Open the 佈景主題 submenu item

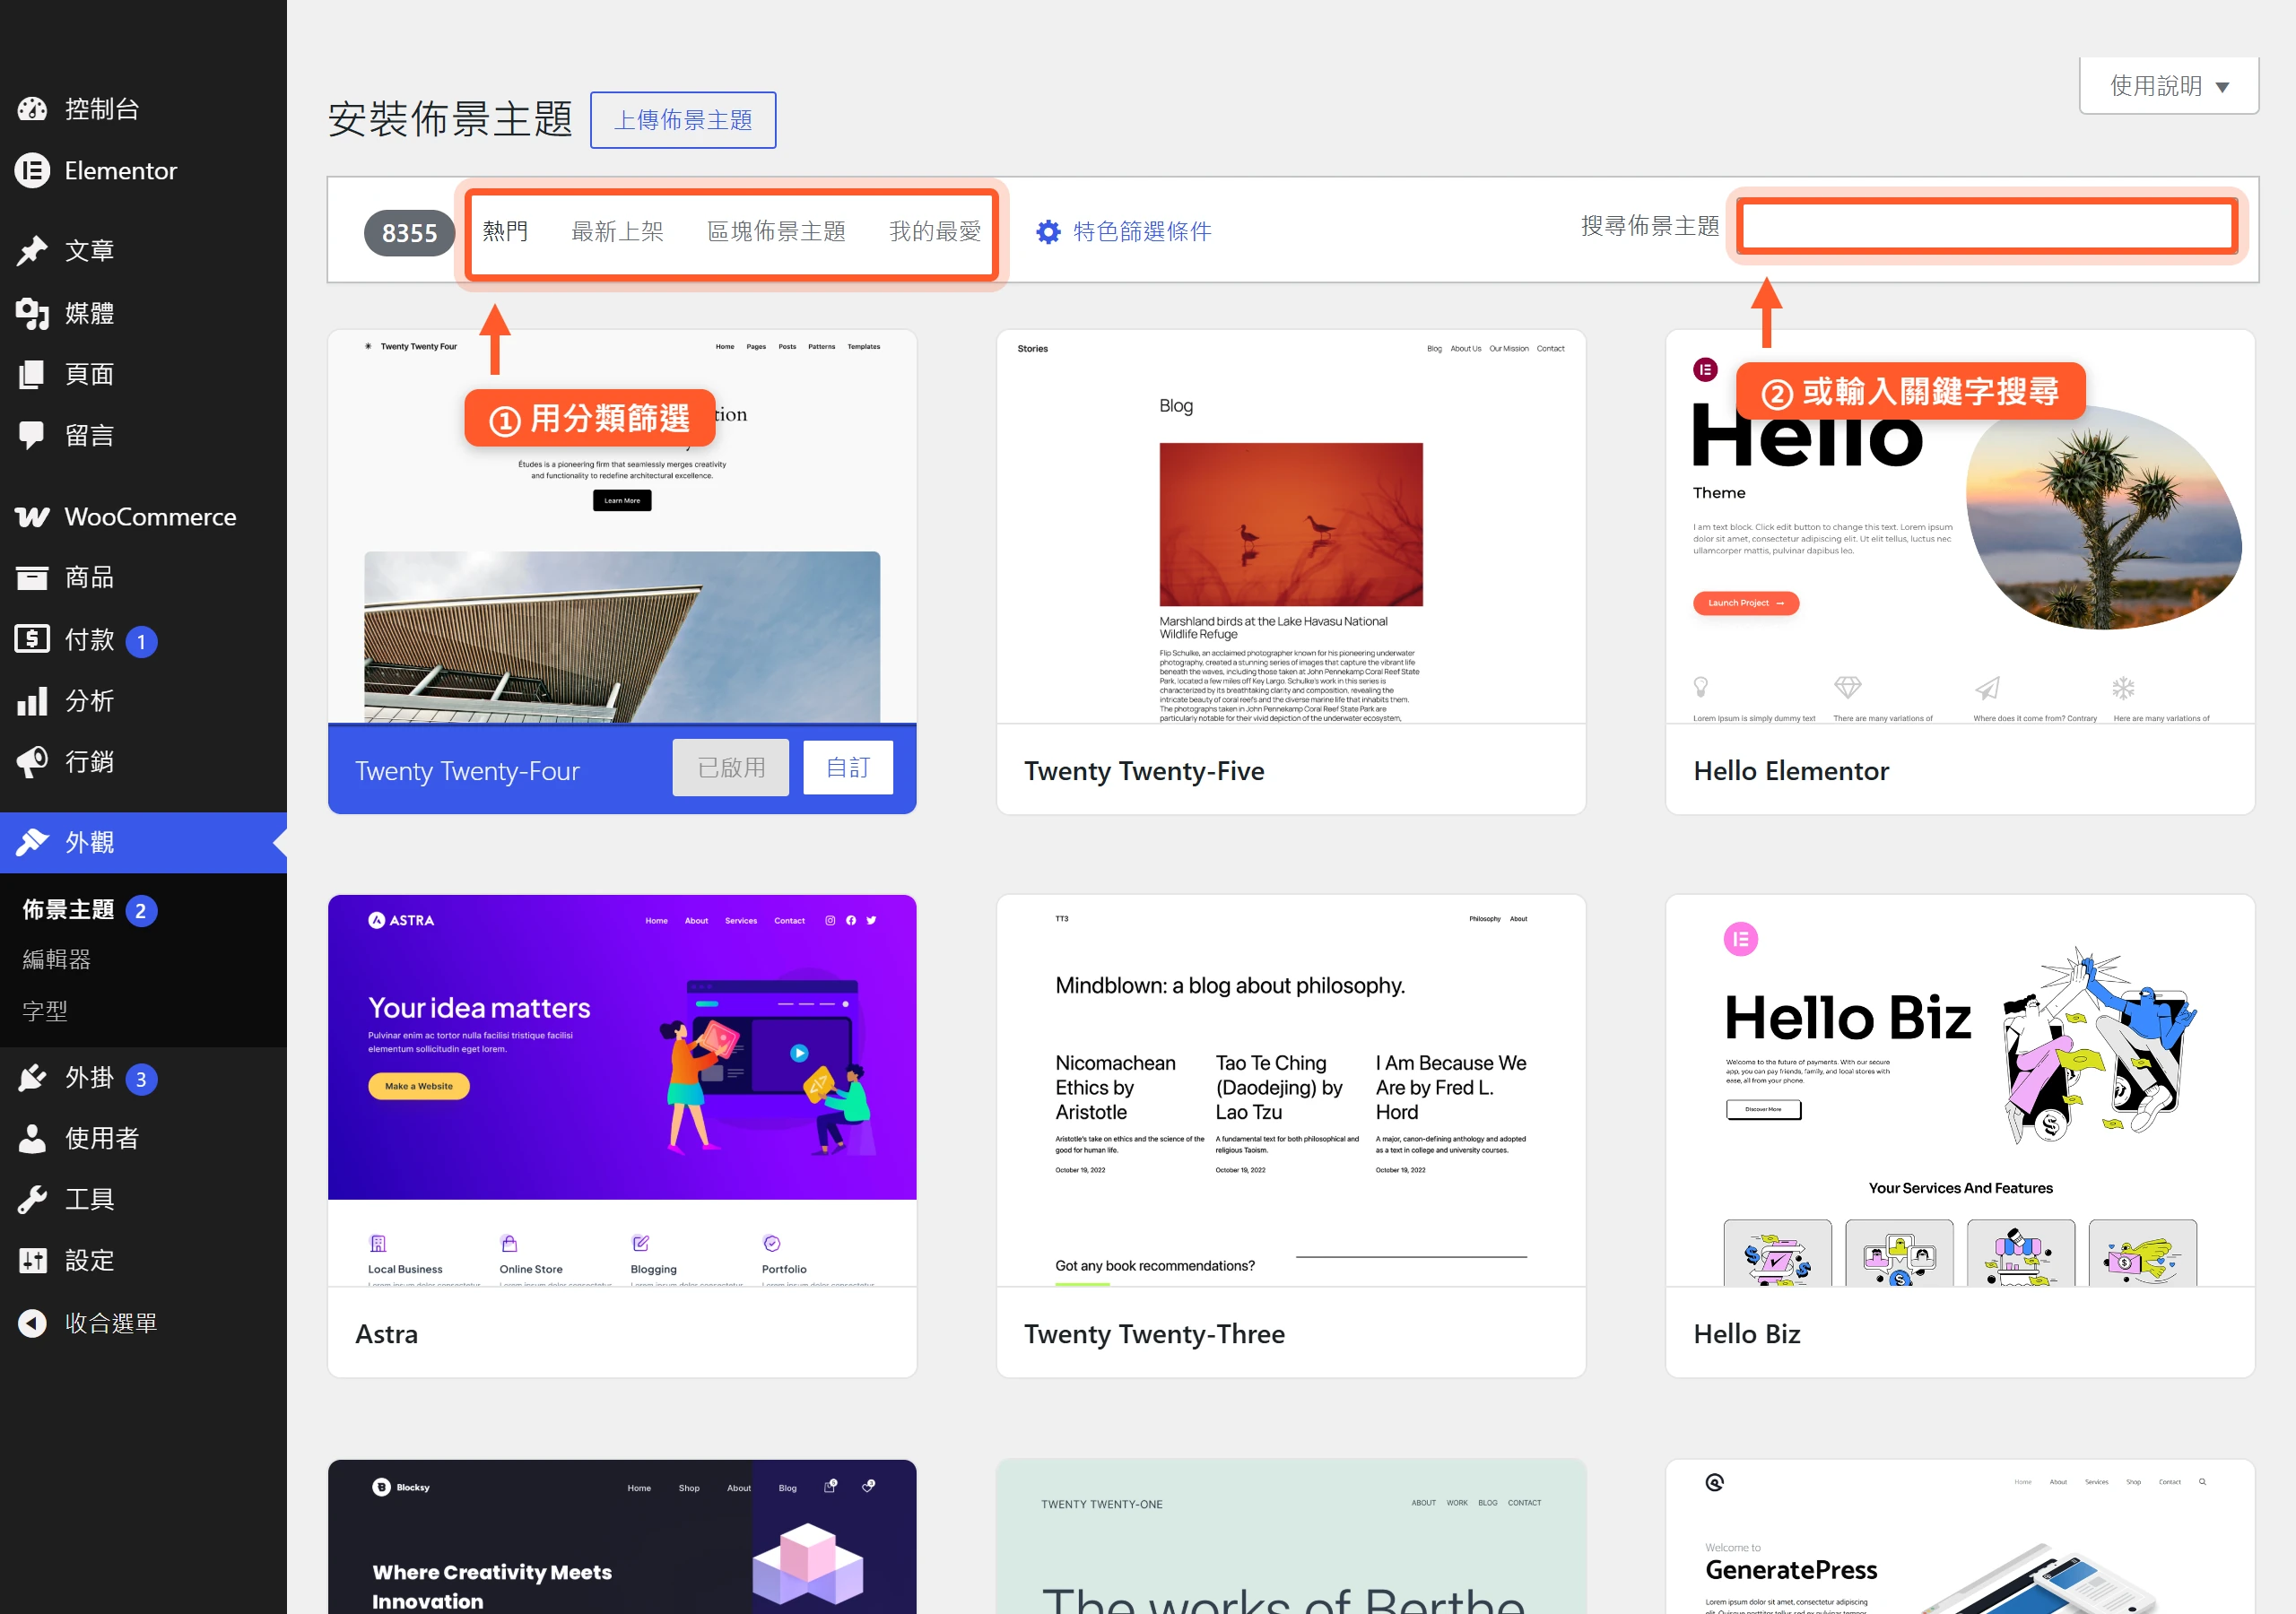click(x=68, y=909)
